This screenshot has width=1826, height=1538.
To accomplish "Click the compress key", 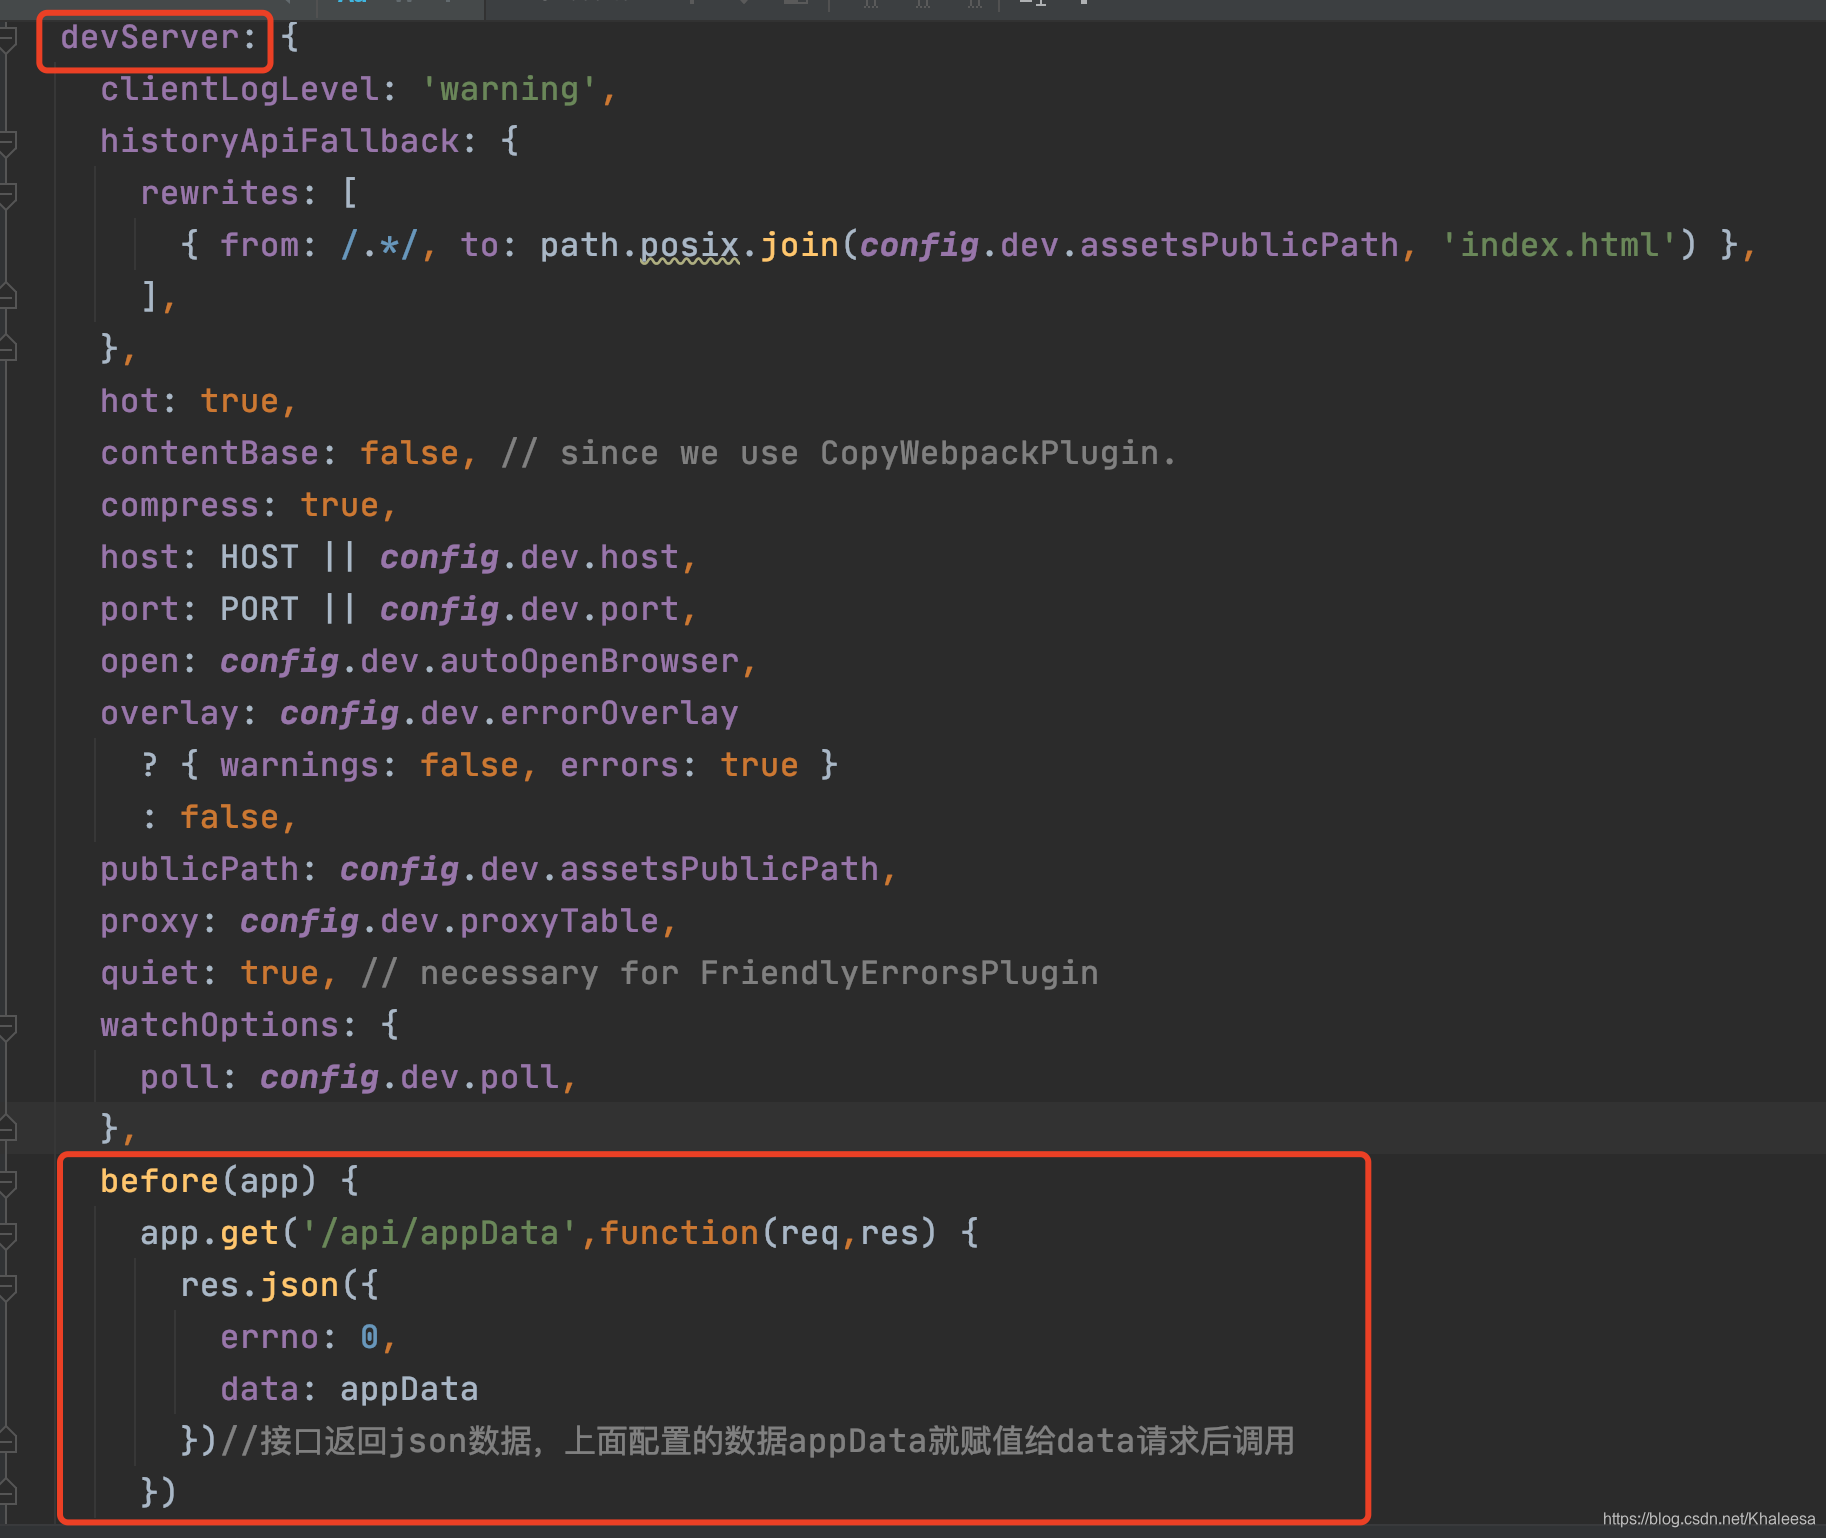I will (x=179, y=506).
